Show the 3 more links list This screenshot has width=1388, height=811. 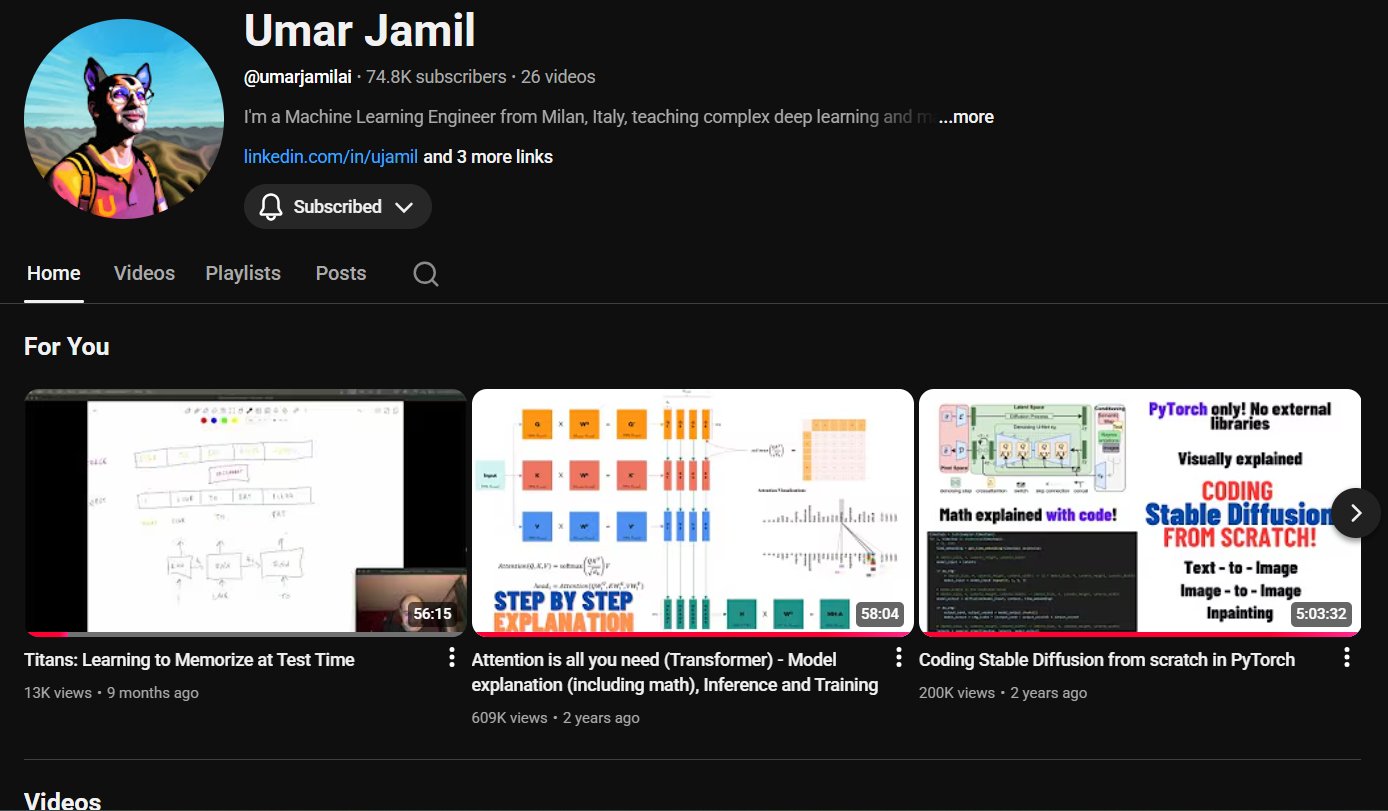pos(488,157)
